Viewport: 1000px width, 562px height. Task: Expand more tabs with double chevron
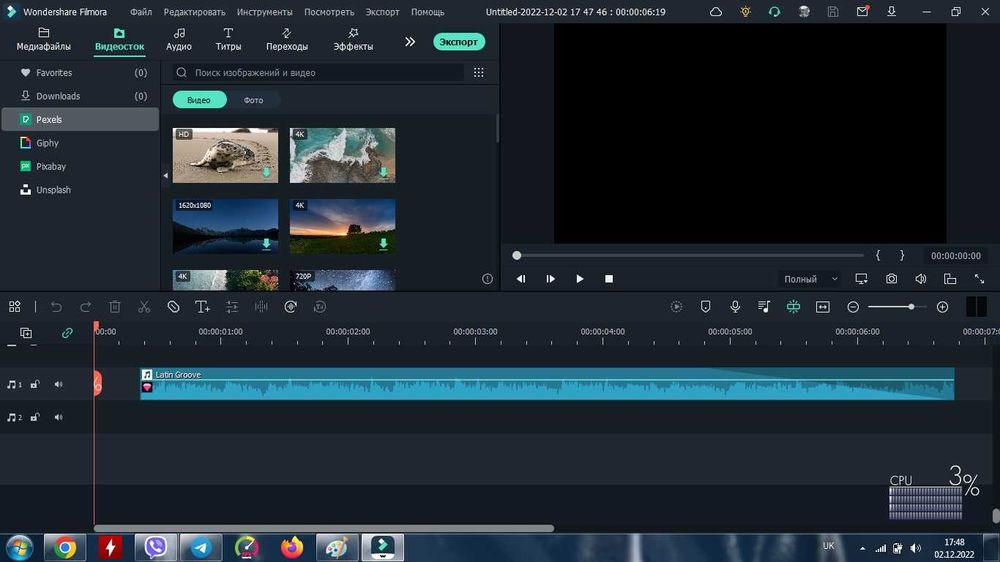tap(410, 41)
